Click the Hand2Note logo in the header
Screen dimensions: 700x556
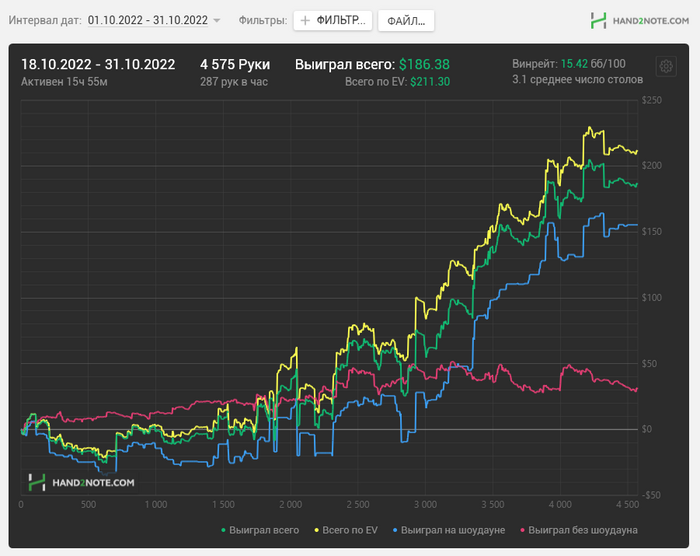tap(639, 21)
